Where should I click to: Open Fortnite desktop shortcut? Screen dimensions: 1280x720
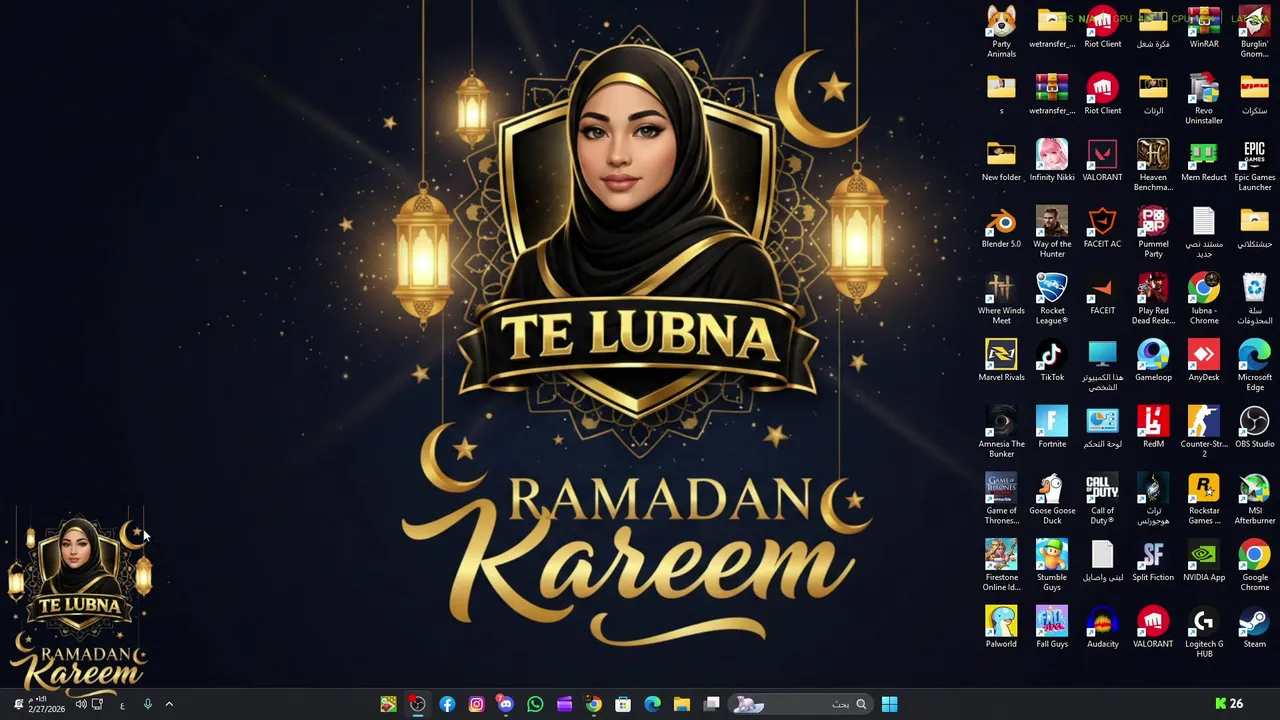tap(1052, 428)
